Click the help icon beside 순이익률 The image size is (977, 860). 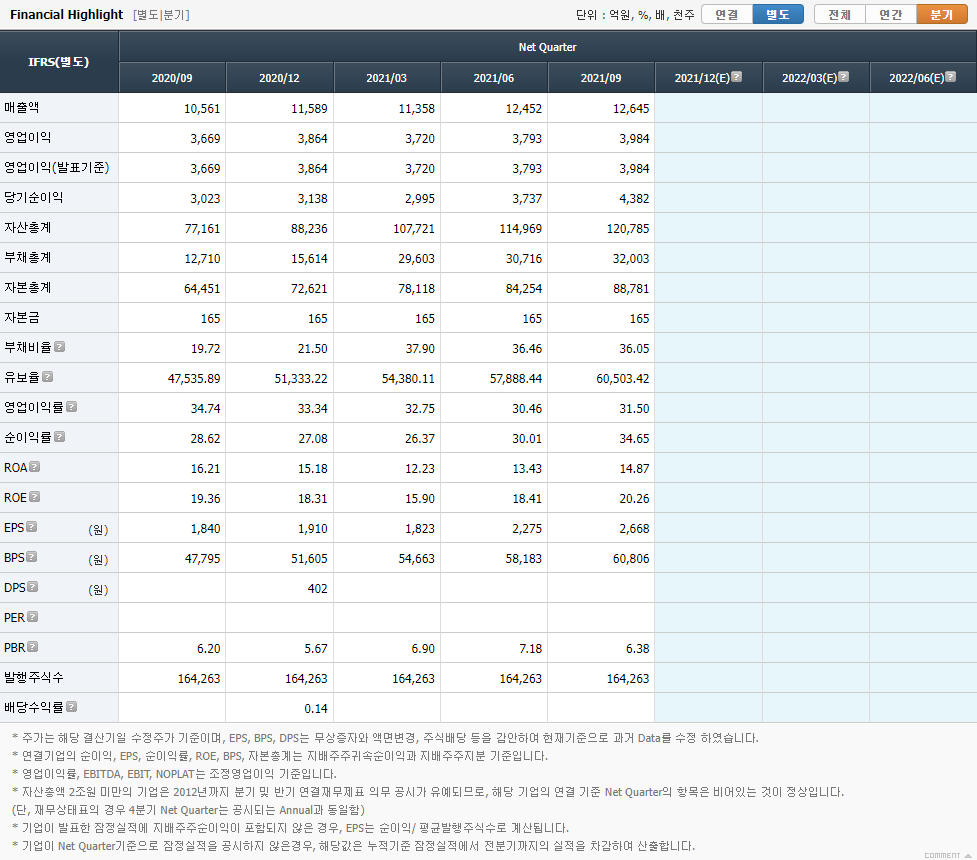[60, 436]
